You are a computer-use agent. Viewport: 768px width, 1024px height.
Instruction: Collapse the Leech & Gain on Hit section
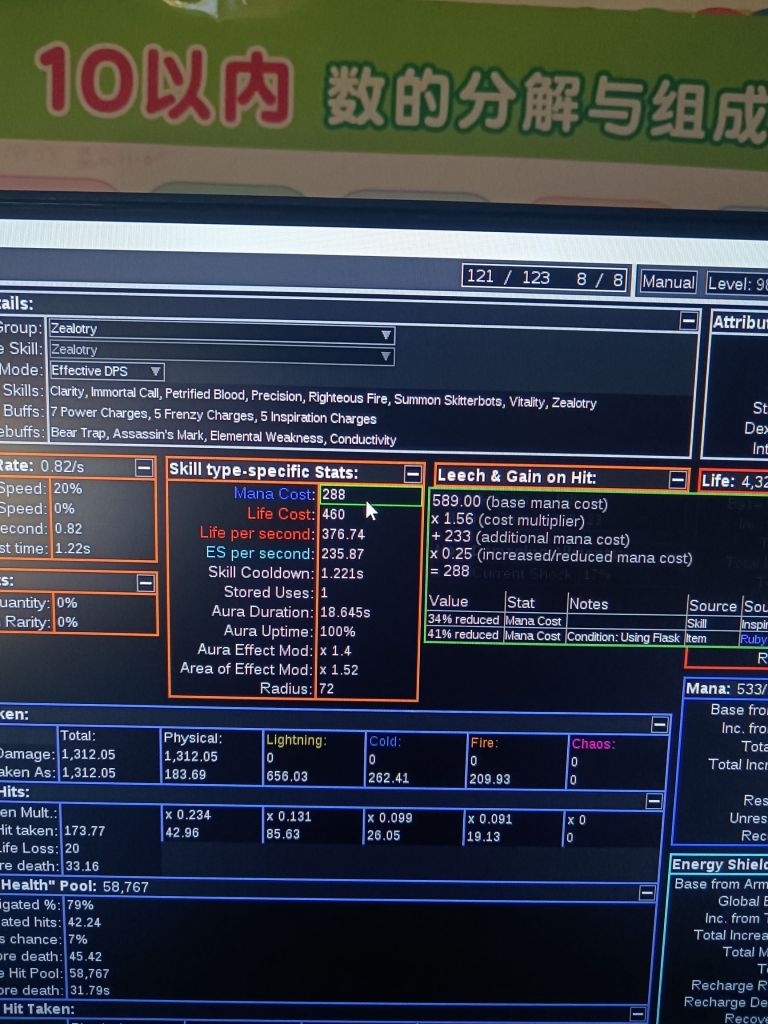tap(677, 481)
